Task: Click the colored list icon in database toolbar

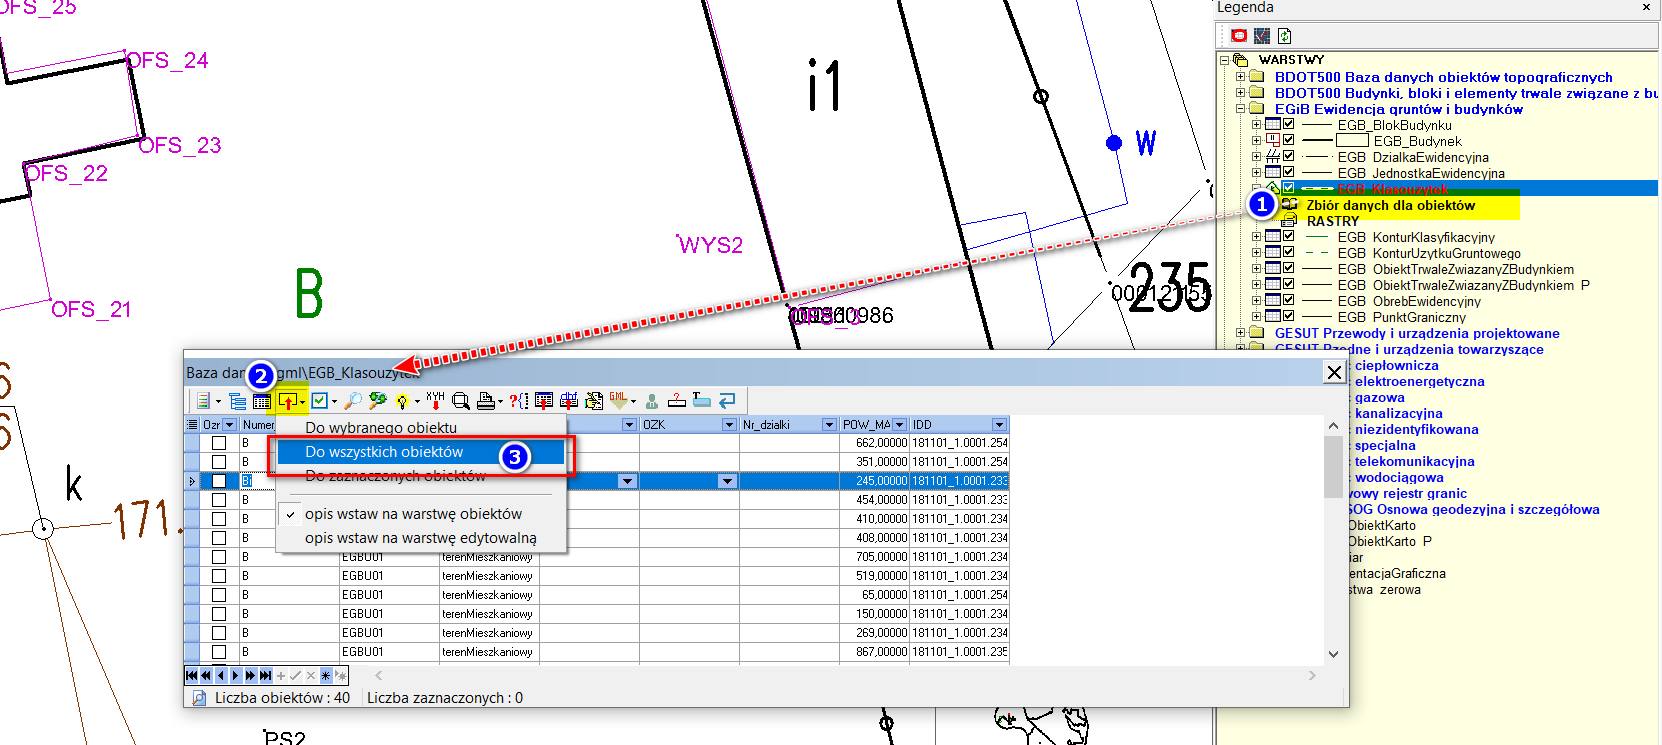Action: (204, 401)
